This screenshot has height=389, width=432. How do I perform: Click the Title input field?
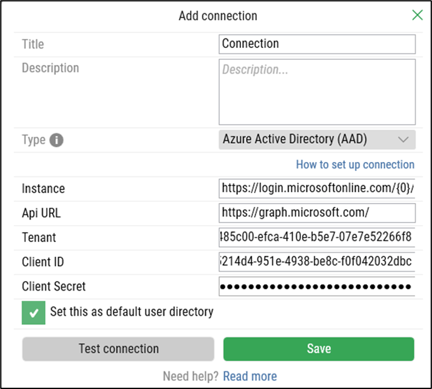point(317,44)
